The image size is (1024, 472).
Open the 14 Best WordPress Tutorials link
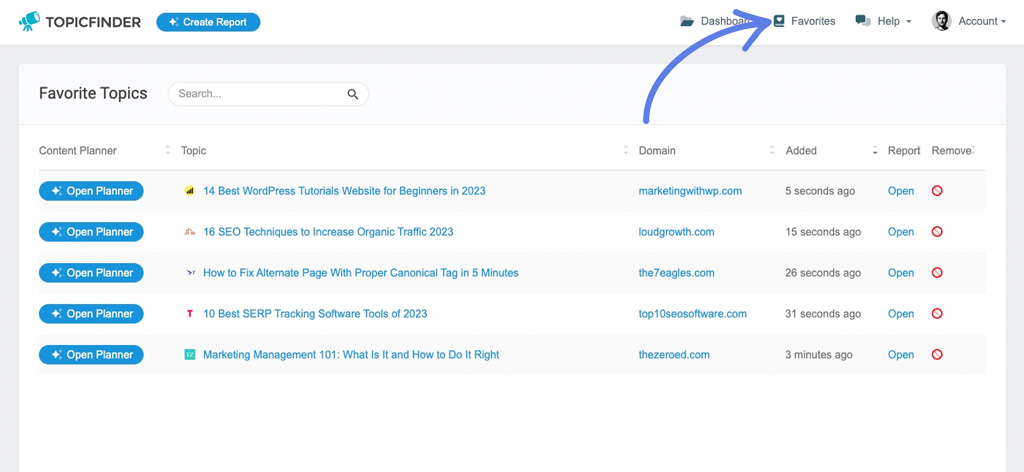[x=344, y=191]
